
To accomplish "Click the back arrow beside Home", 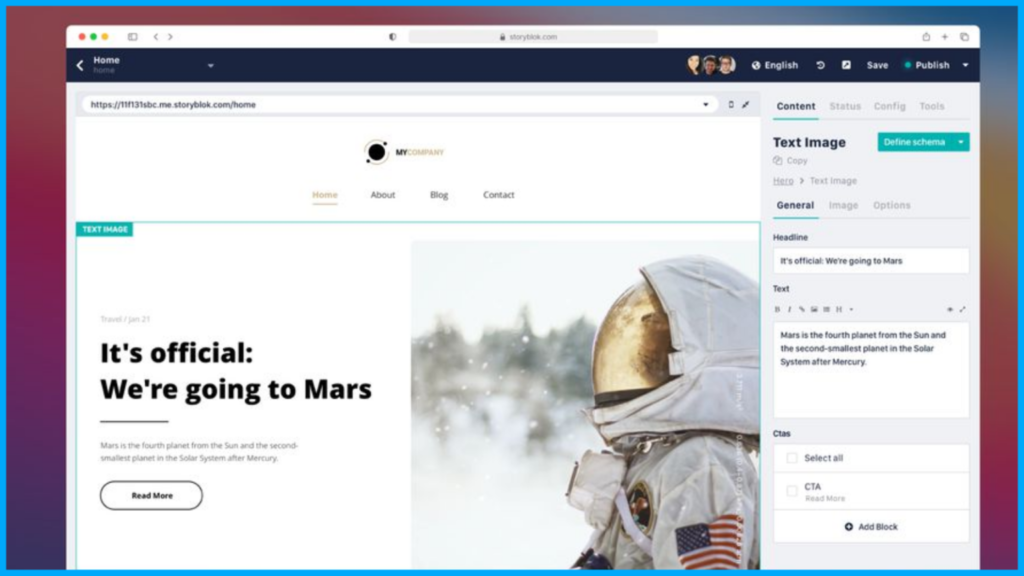I will pyautogui.click(x=80, y=65).
